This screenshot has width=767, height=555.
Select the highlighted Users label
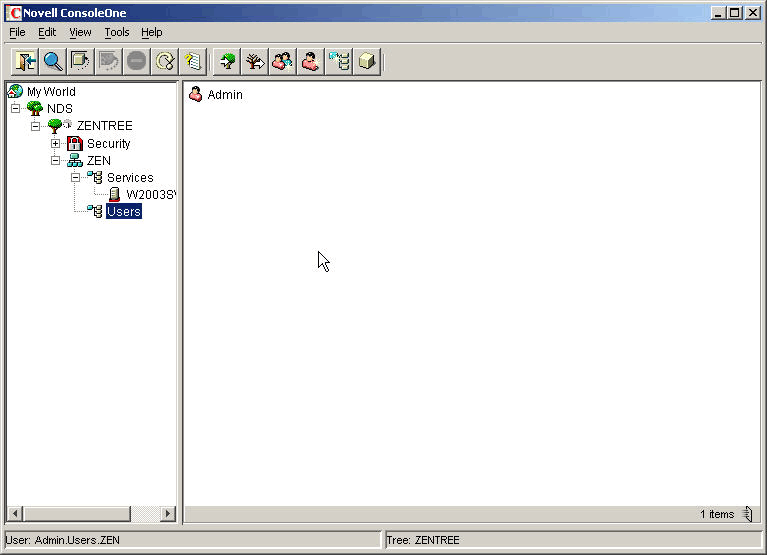coord(124,211)
